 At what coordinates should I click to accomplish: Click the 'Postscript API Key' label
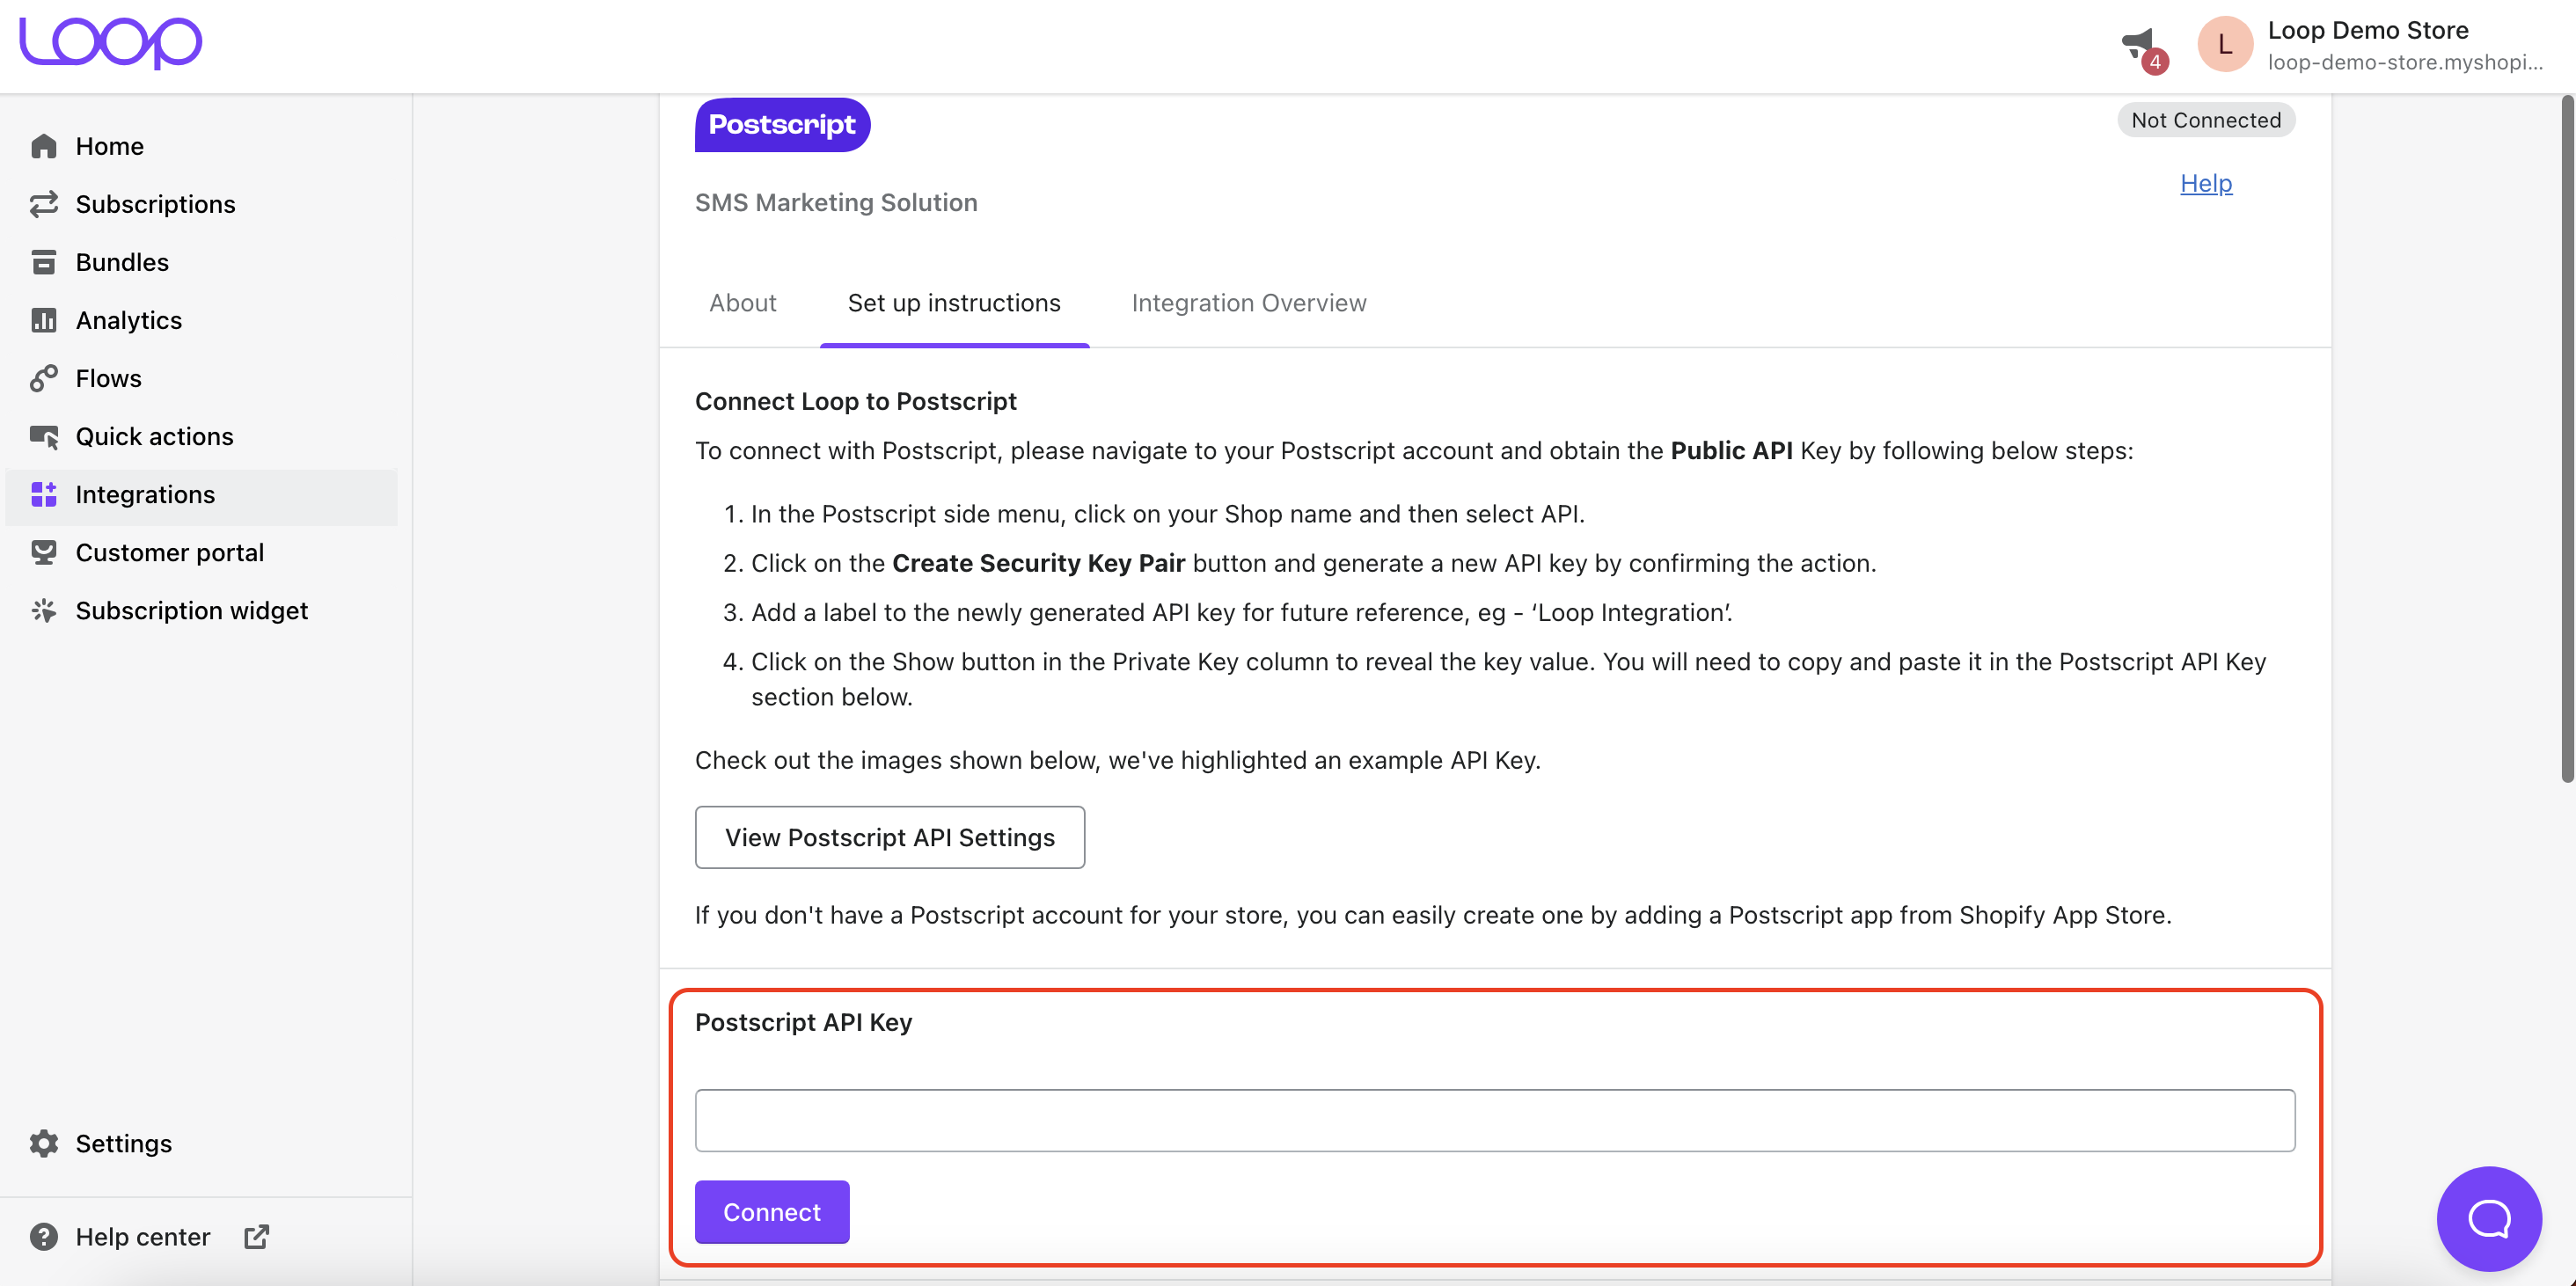click(803, 1022)
